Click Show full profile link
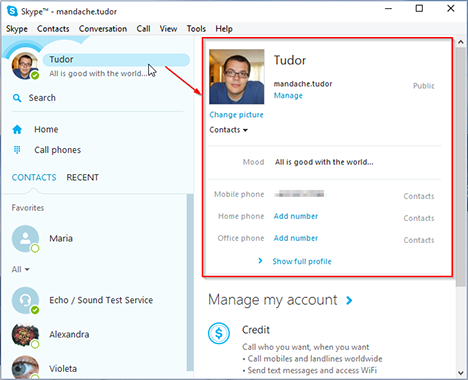 tap(302, 261)
